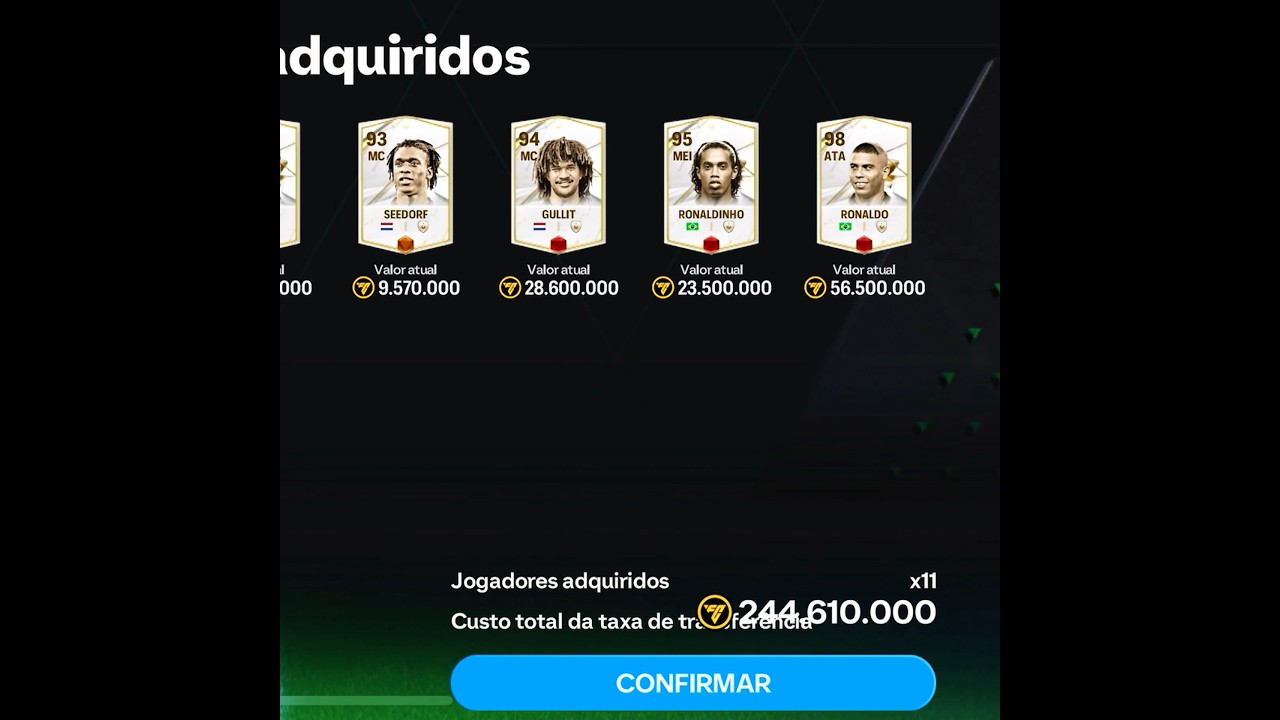Screen dimensions: 1280x720
Task: Select the Gullit 94 MC player card
Action: [558, 185]
